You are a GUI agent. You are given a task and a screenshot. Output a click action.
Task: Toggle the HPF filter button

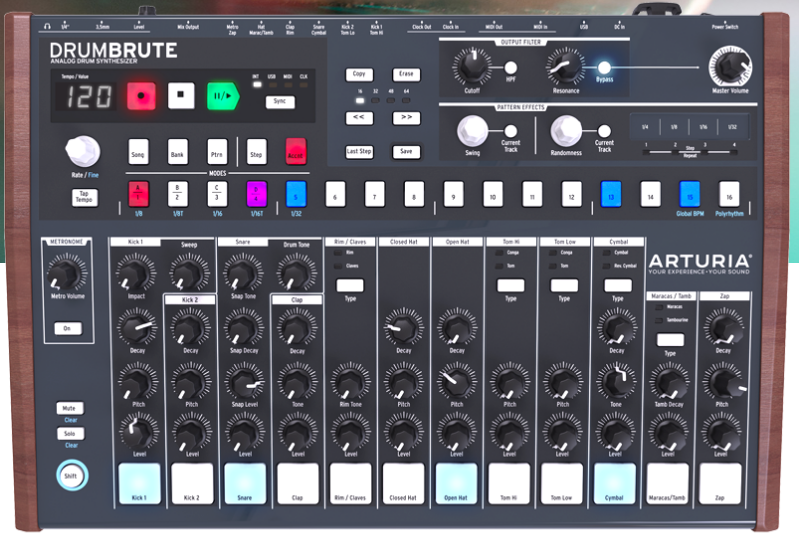pos(511,67)
